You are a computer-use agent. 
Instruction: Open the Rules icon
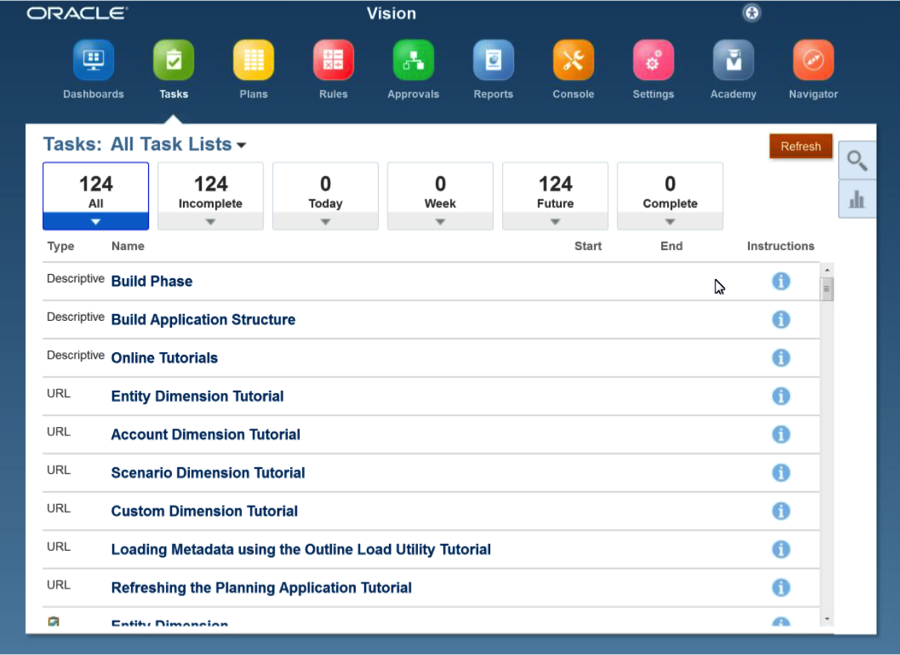click(333, 61)
